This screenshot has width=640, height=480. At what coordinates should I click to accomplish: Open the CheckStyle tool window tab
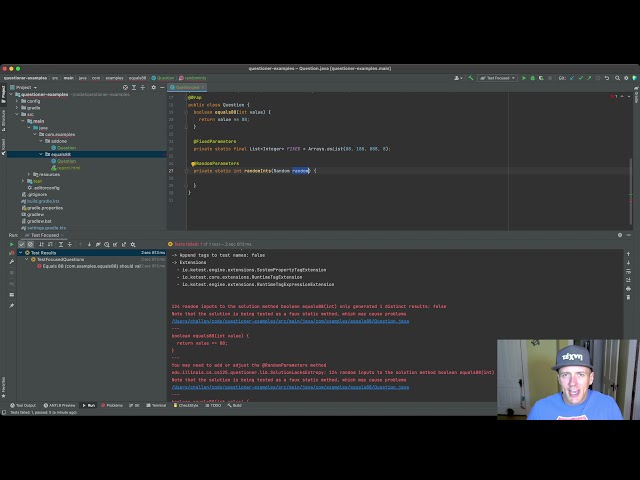coord(186,405)
